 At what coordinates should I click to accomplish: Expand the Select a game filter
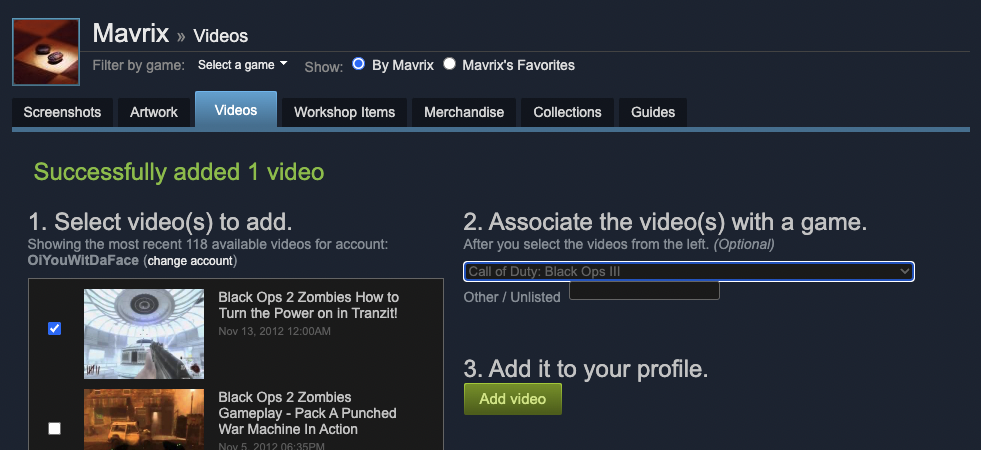[243, 64]
